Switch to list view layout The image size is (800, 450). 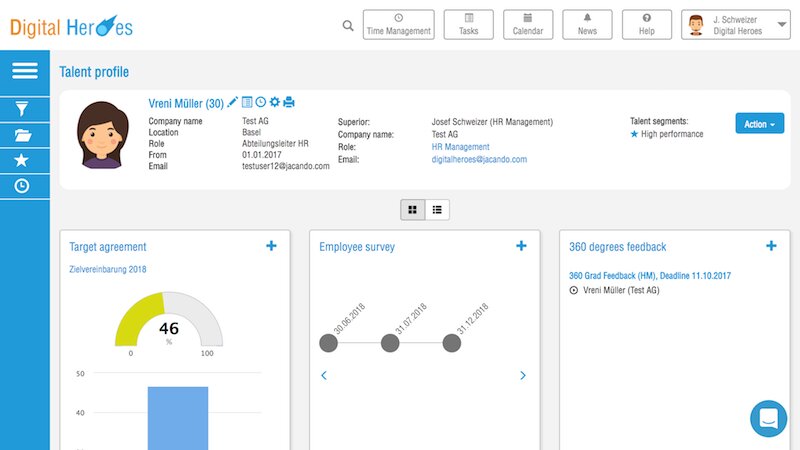click(438, 209)
